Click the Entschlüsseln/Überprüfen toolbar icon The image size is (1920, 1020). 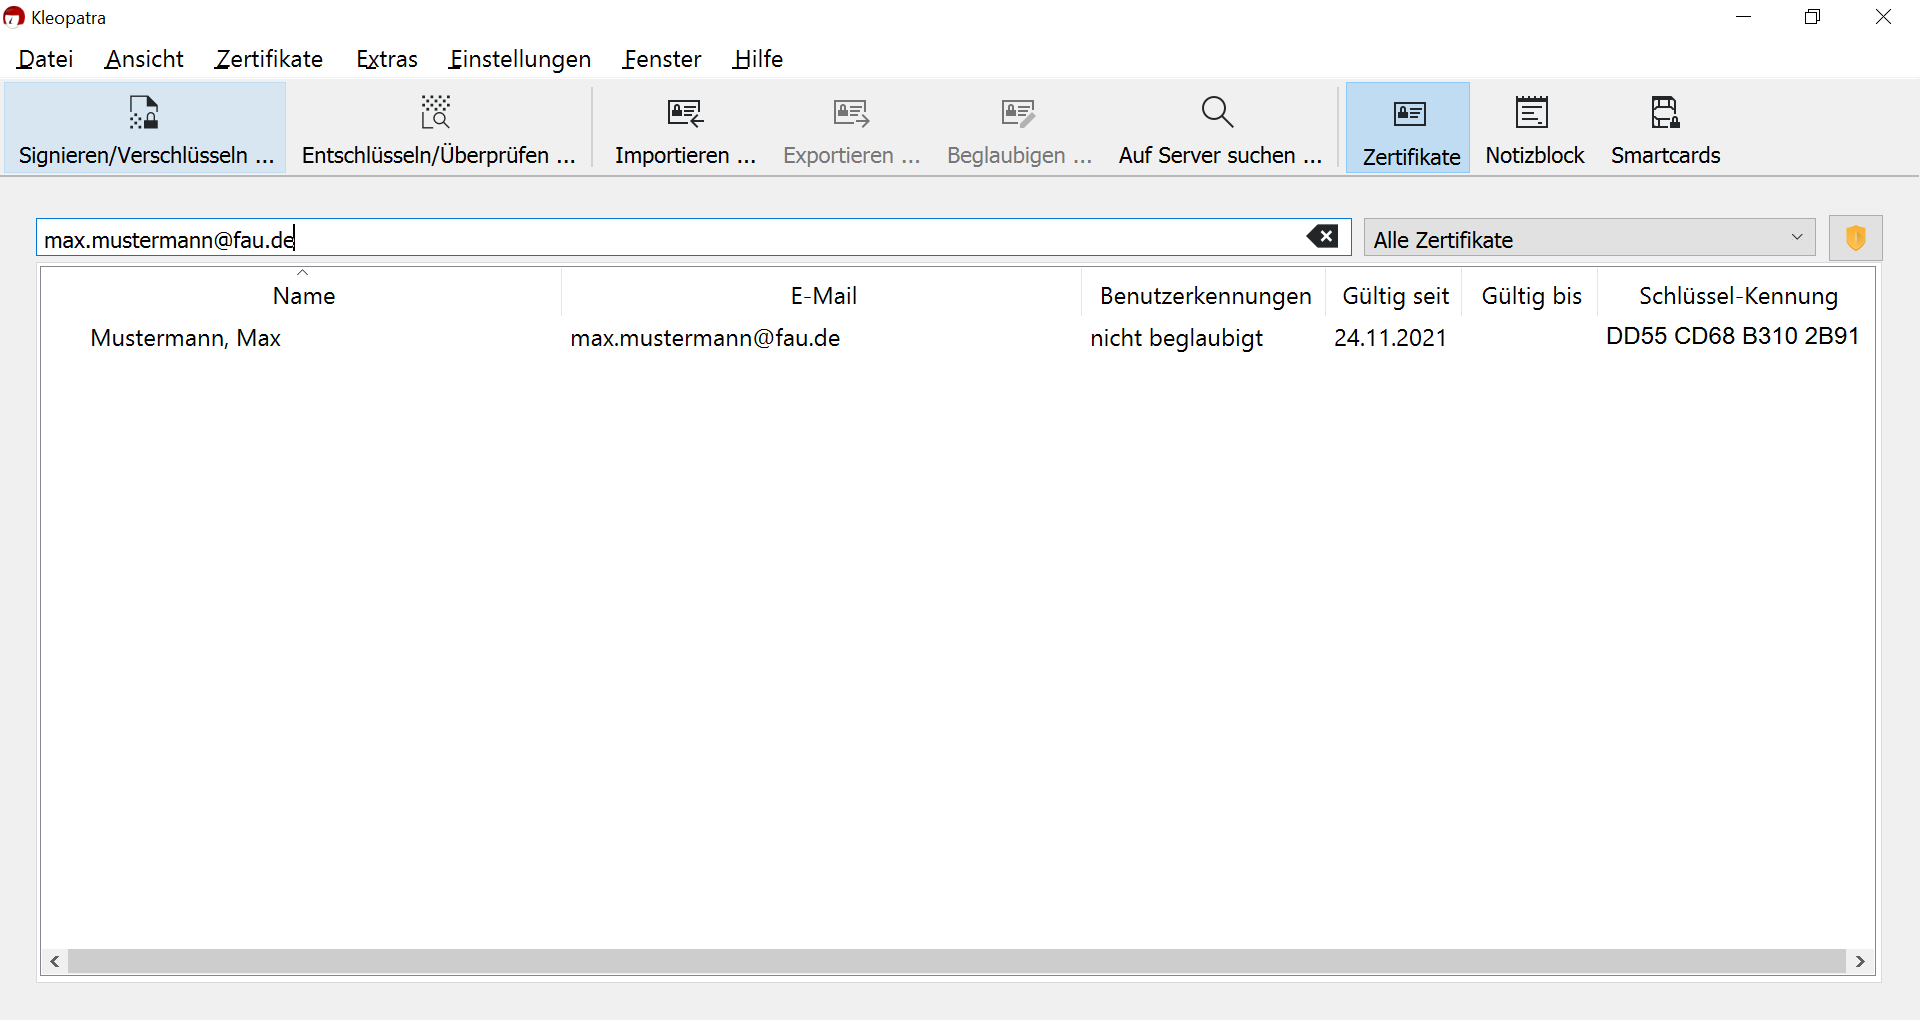(437, 129)
